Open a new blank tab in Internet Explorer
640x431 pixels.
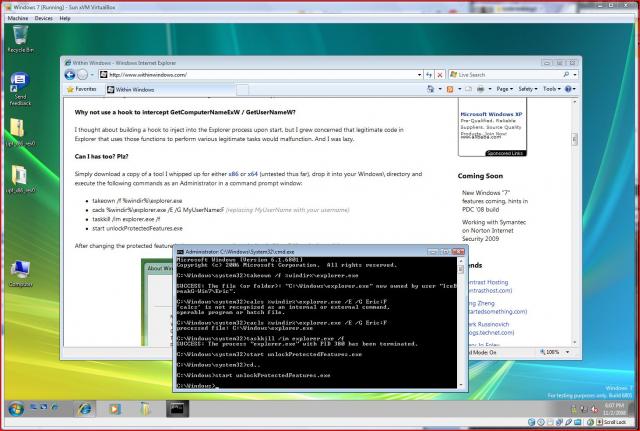pyautogui.click(x=242, y=89)
